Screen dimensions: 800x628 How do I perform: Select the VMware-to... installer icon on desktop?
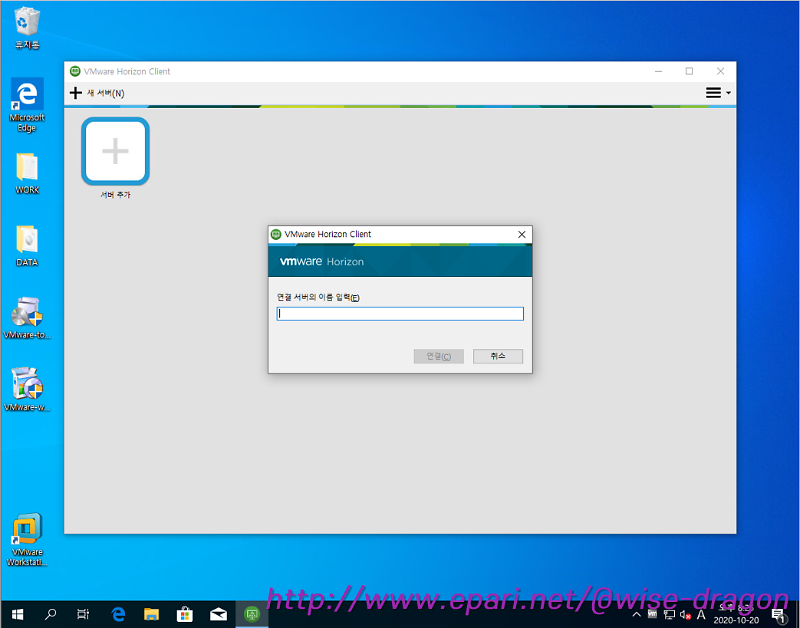click(27, 318)
